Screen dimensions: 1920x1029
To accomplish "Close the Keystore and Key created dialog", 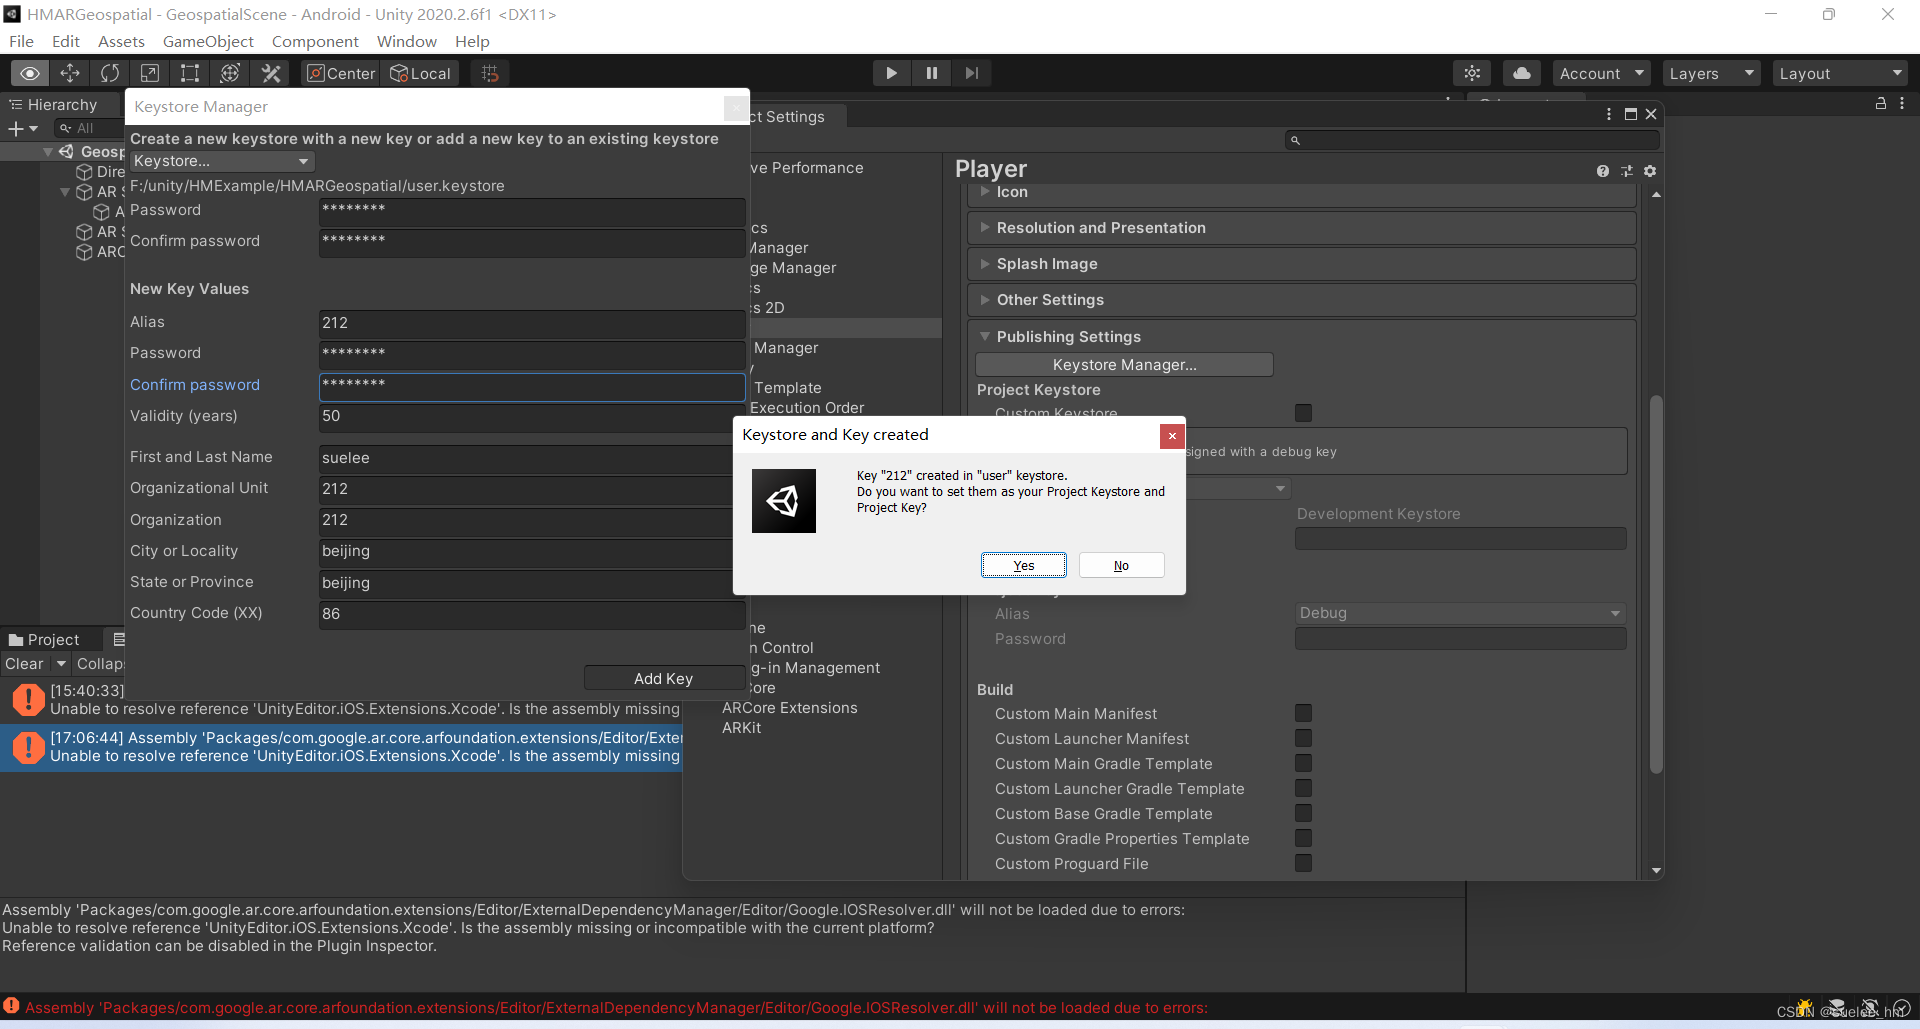I will coord(1172,435).
